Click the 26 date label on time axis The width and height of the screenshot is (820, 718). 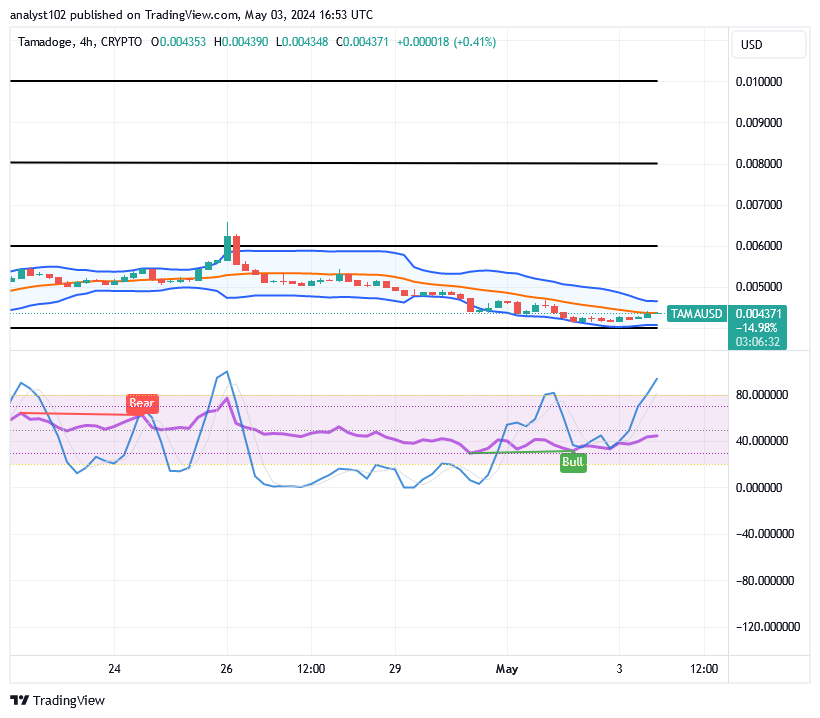click(226, 669)
